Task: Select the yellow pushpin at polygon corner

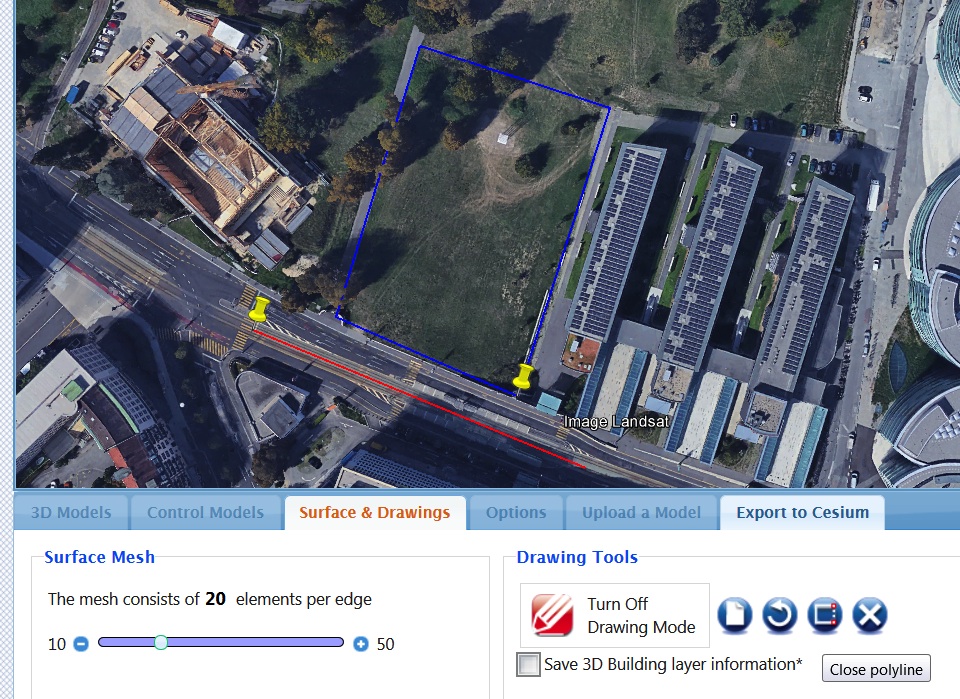Action: coord(522,377)
